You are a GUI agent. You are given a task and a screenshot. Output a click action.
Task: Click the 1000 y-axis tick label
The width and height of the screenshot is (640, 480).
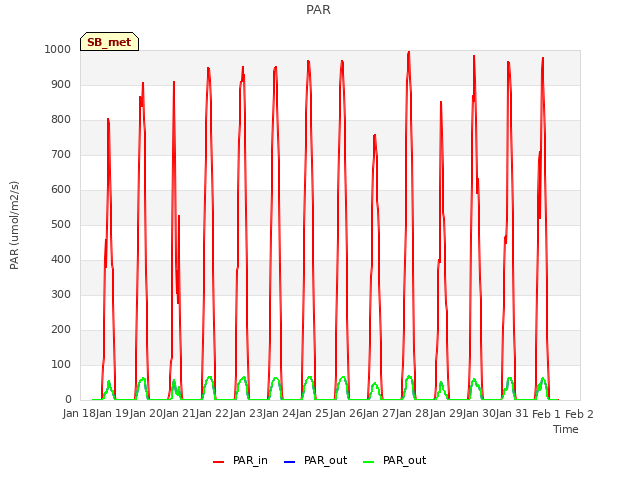[58, 49]
